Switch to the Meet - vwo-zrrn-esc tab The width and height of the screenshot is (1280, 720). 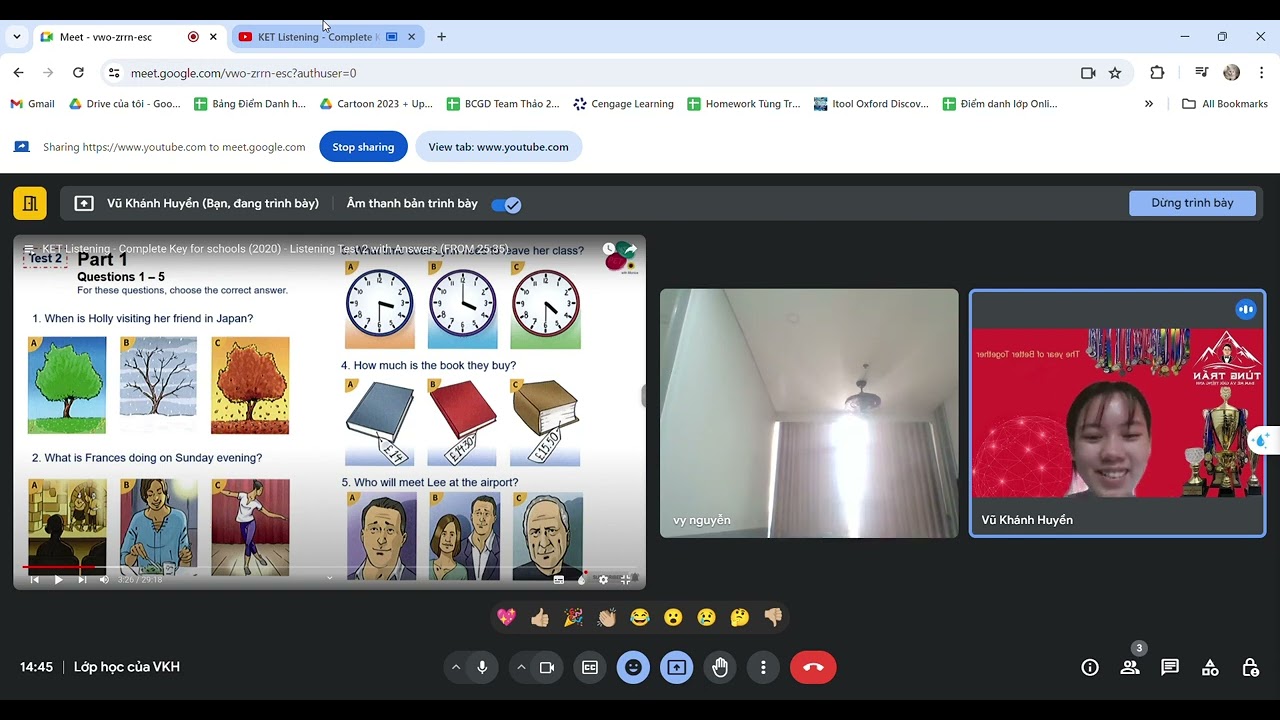click(130, 37)
